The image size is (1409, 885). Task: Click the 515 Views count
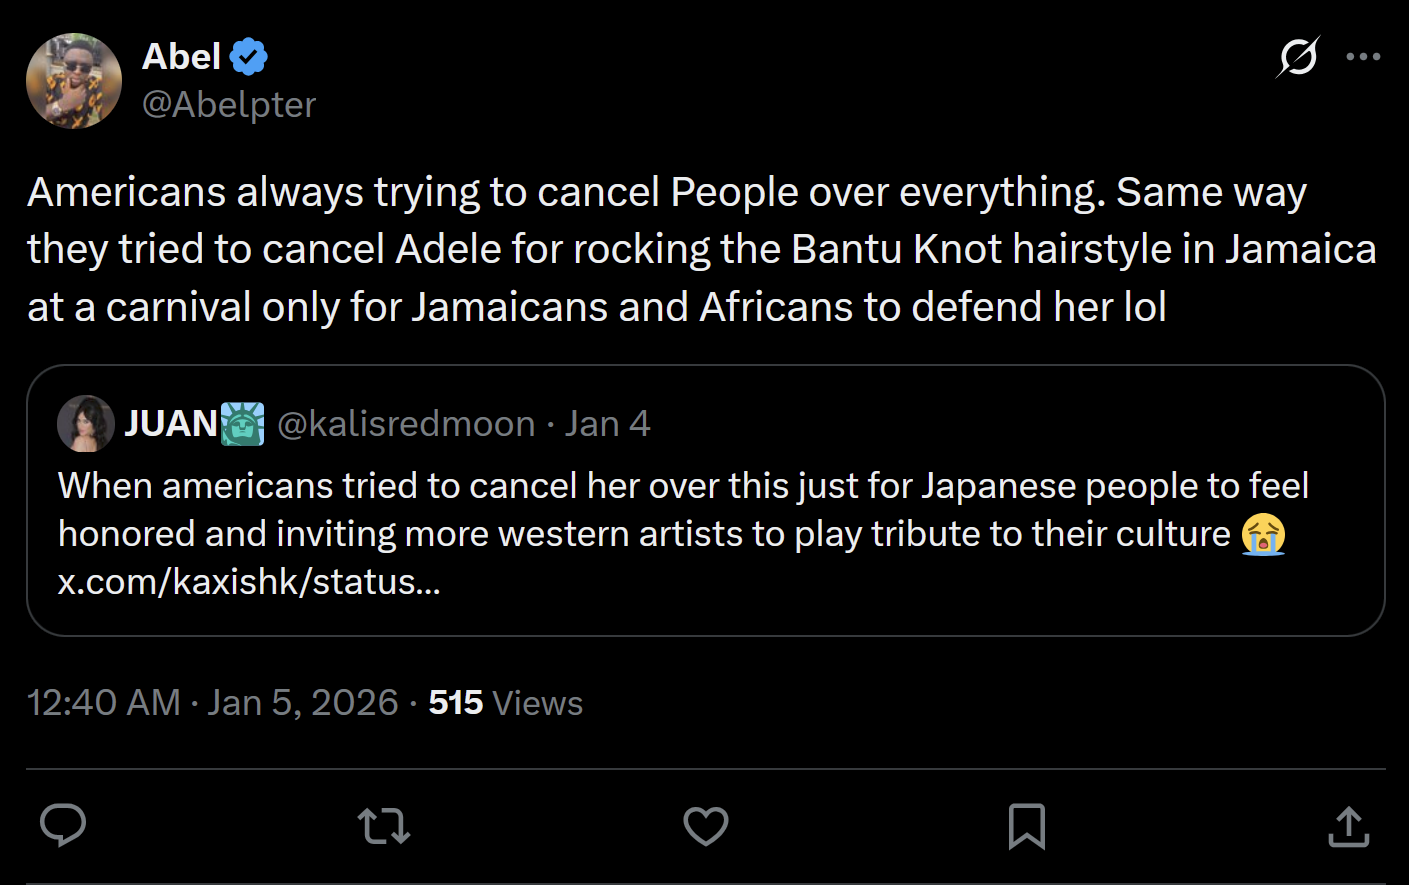coord(505,703)
